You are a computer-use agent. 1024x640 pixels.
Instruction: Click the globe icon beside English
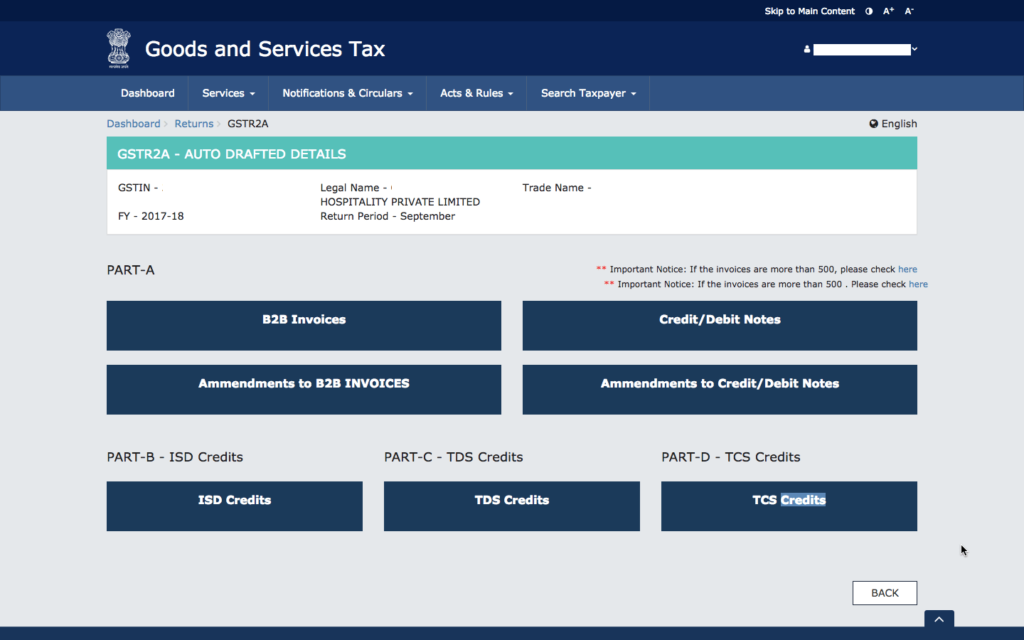pyautogui.click(x=872, y=123)
